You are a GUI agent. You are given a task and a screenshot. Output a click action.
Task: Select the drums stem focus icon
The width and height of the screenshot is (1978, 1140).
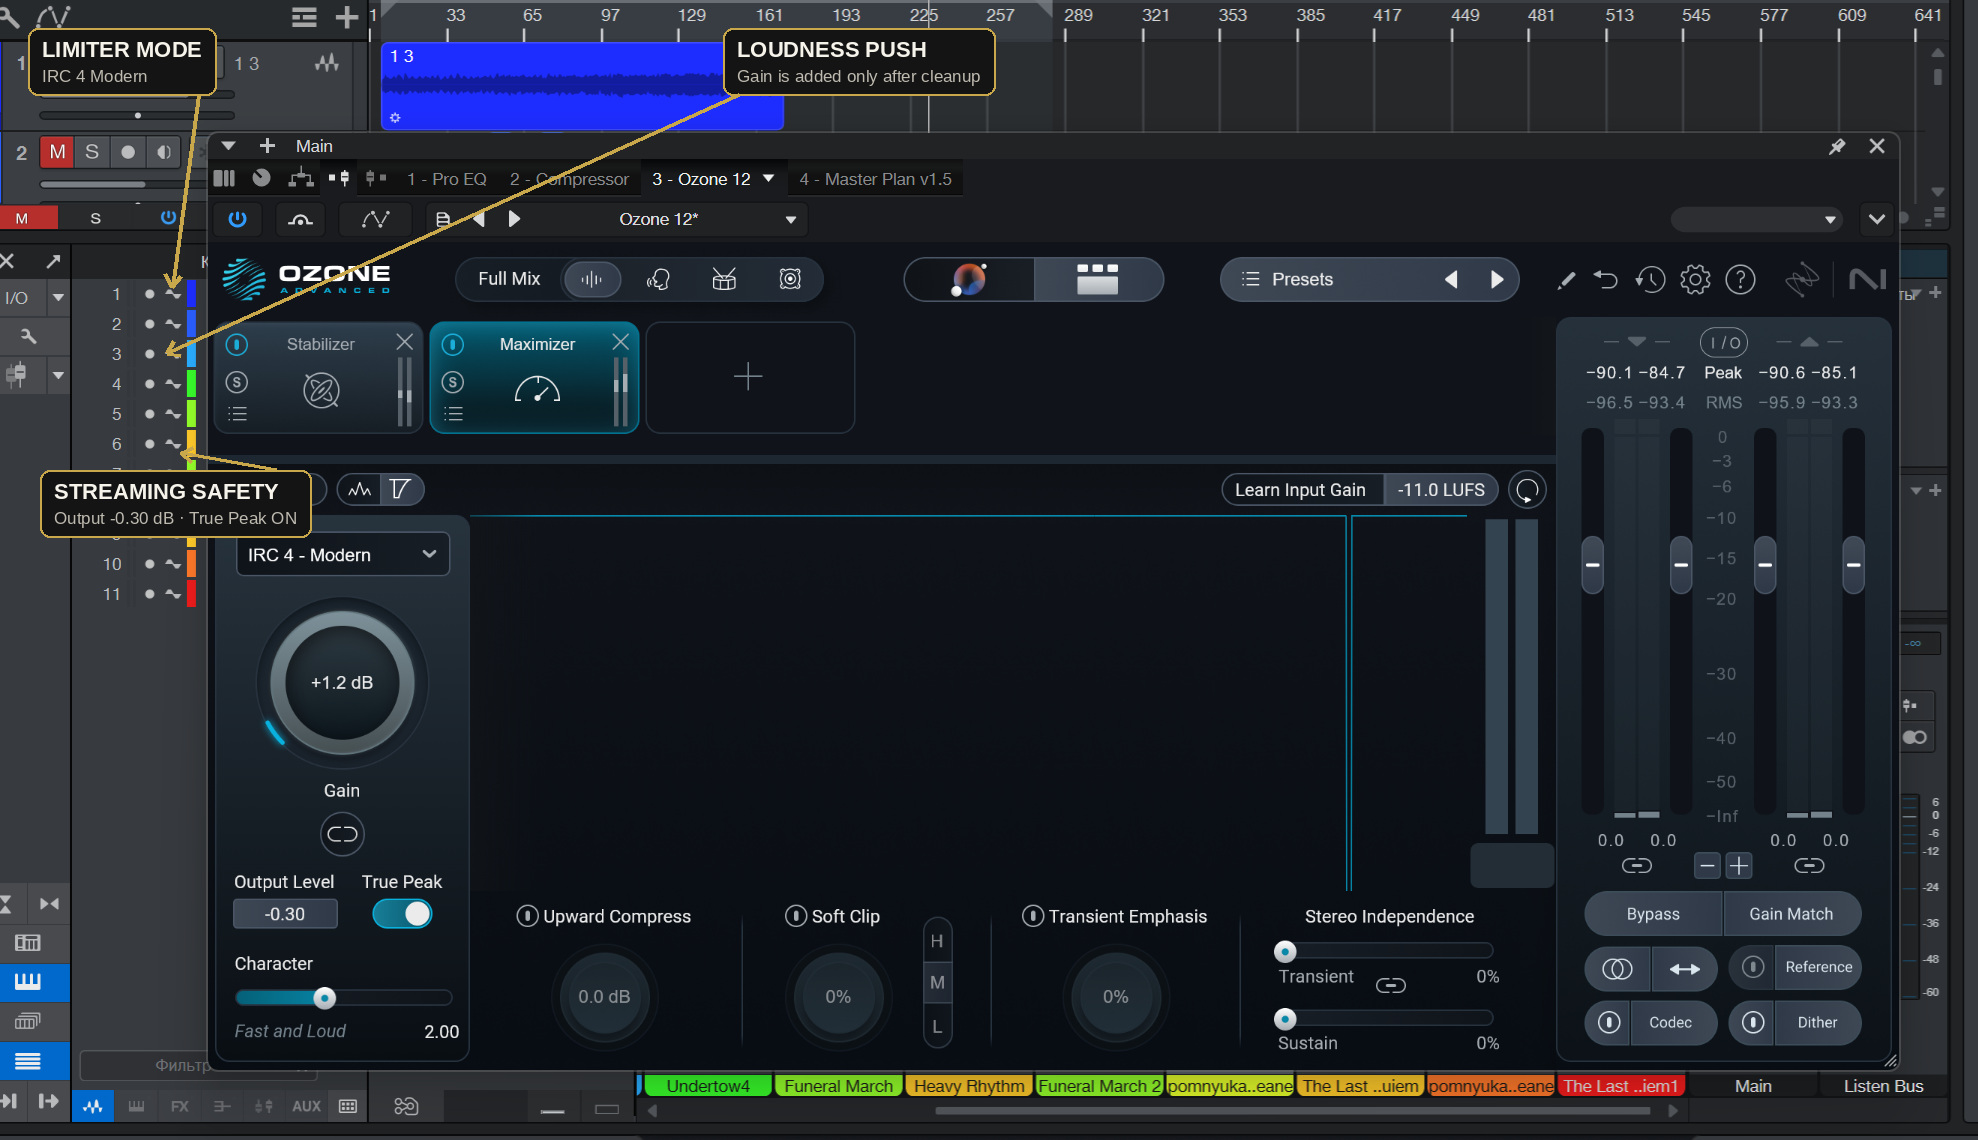724,279
